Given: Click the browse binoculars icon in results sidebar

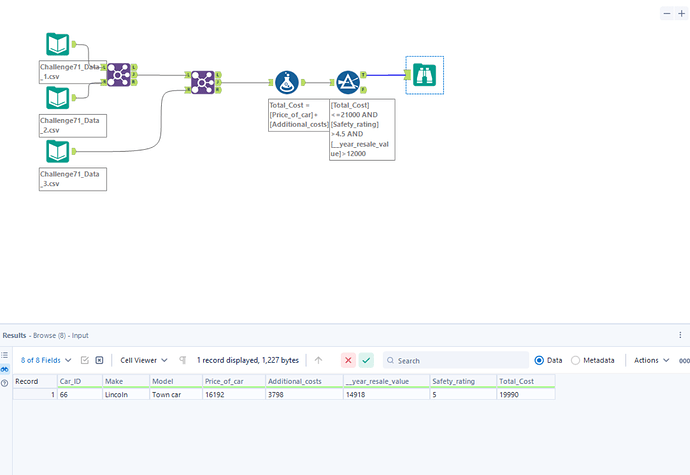Looking at the screenshot, I should (x=4, y=369).
